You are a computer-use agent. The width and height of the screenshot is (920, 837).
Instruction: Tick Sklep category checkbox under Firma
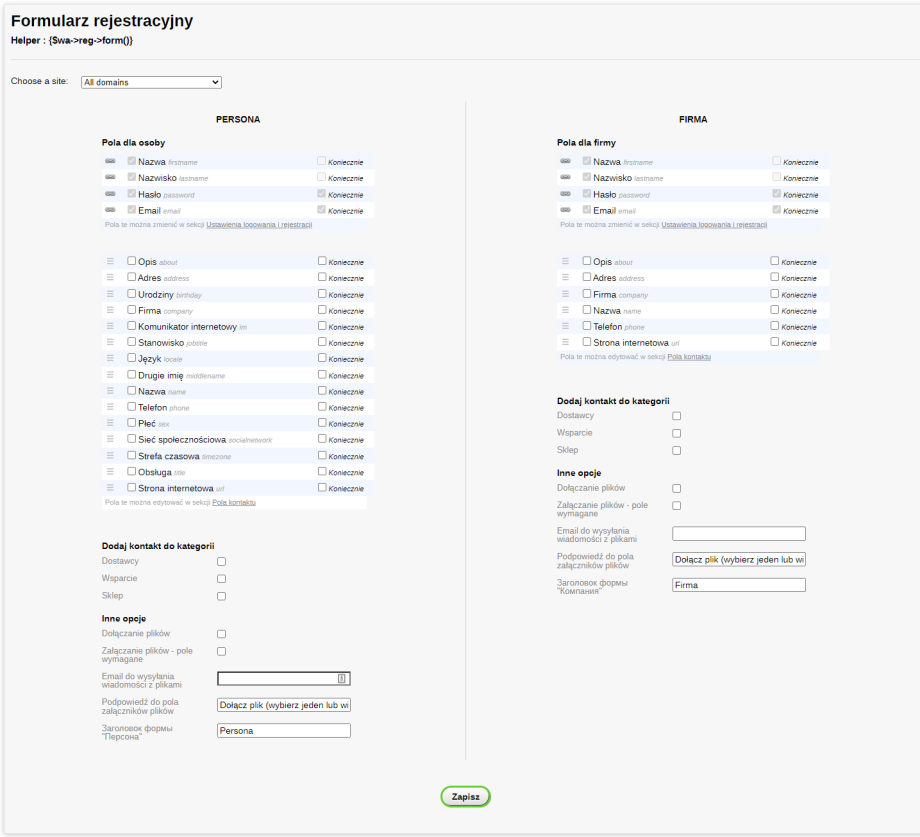[x=677, y=451]
